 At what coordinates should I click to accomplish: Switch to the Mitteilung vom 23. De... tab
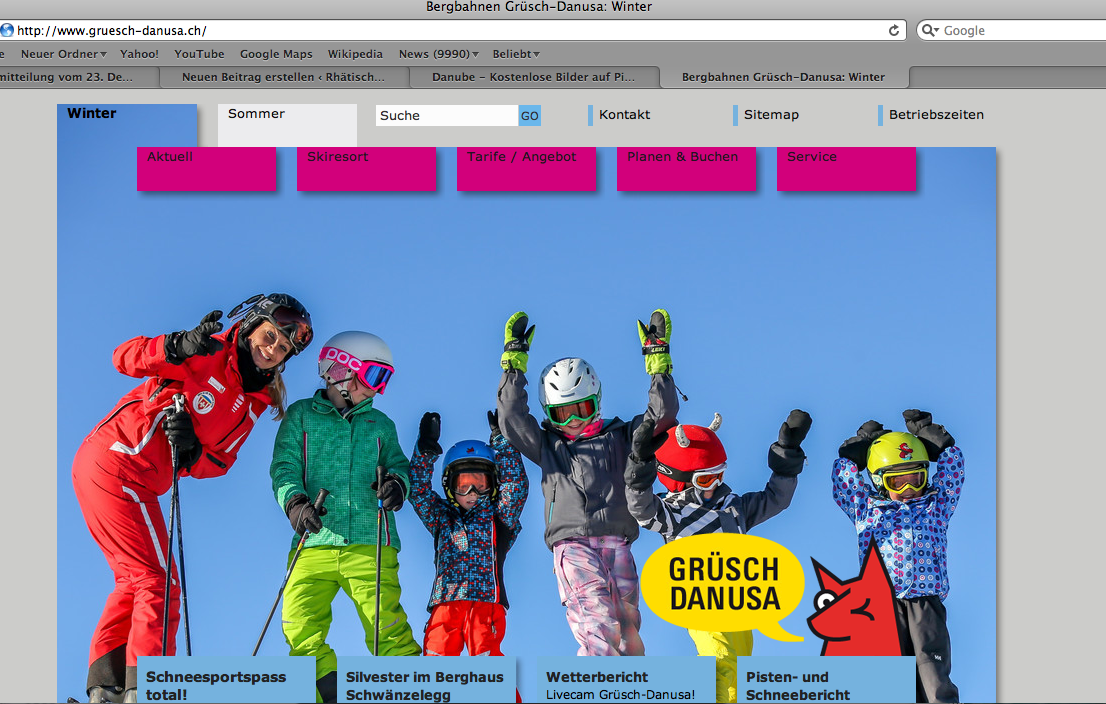pos(79,77)
